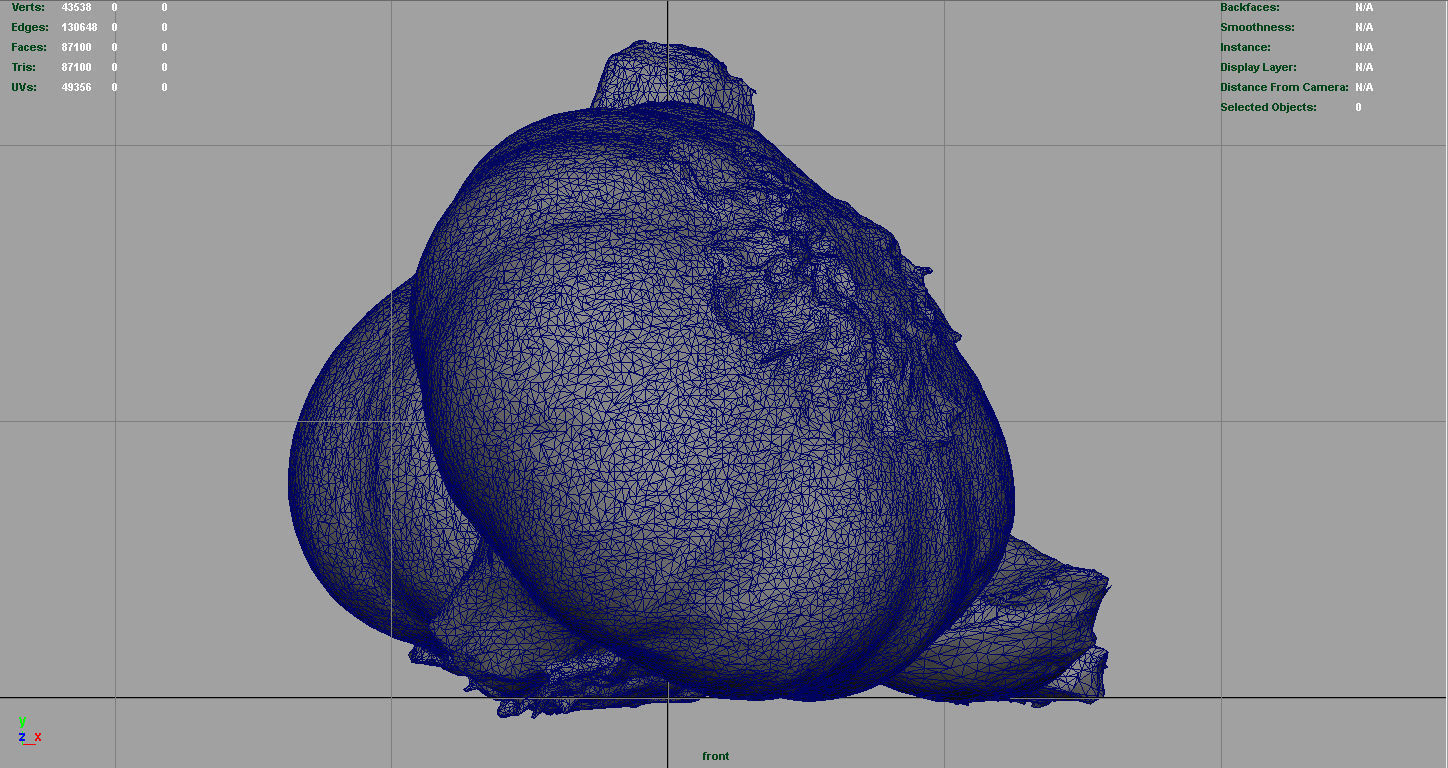Click the "87100" value in the Faces row
The image size is (1448, 768).
(x=76, y=47)
